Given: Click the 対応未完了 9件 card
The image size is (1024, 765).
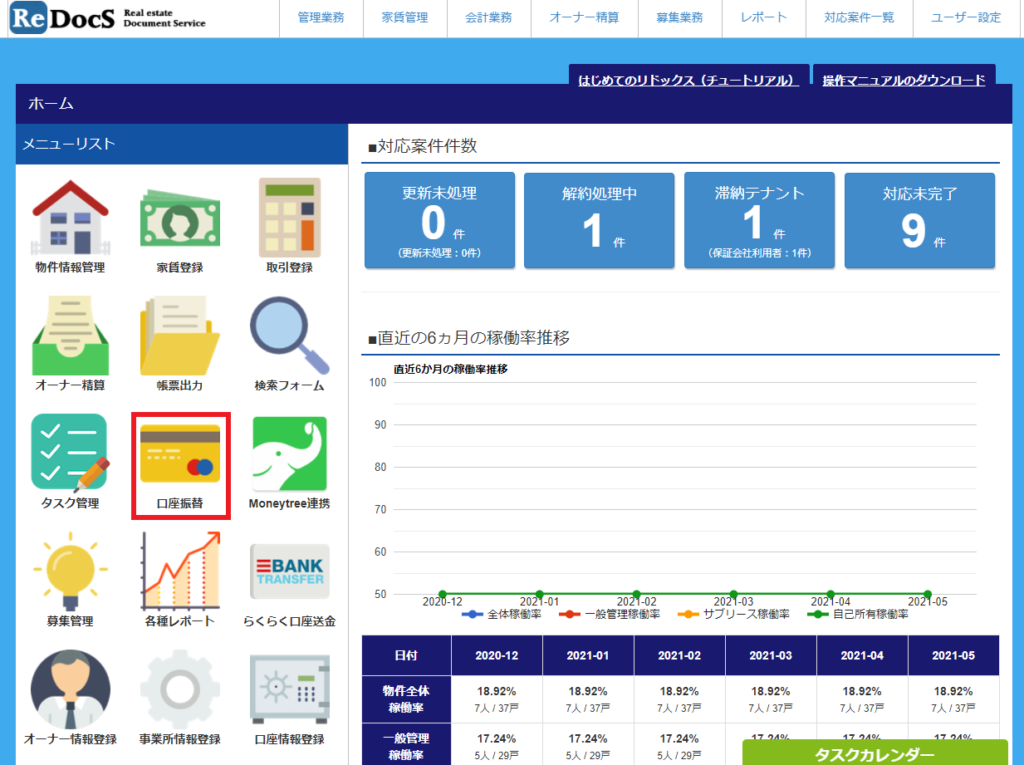Looking at the screenshot, I should coord(920,221).
